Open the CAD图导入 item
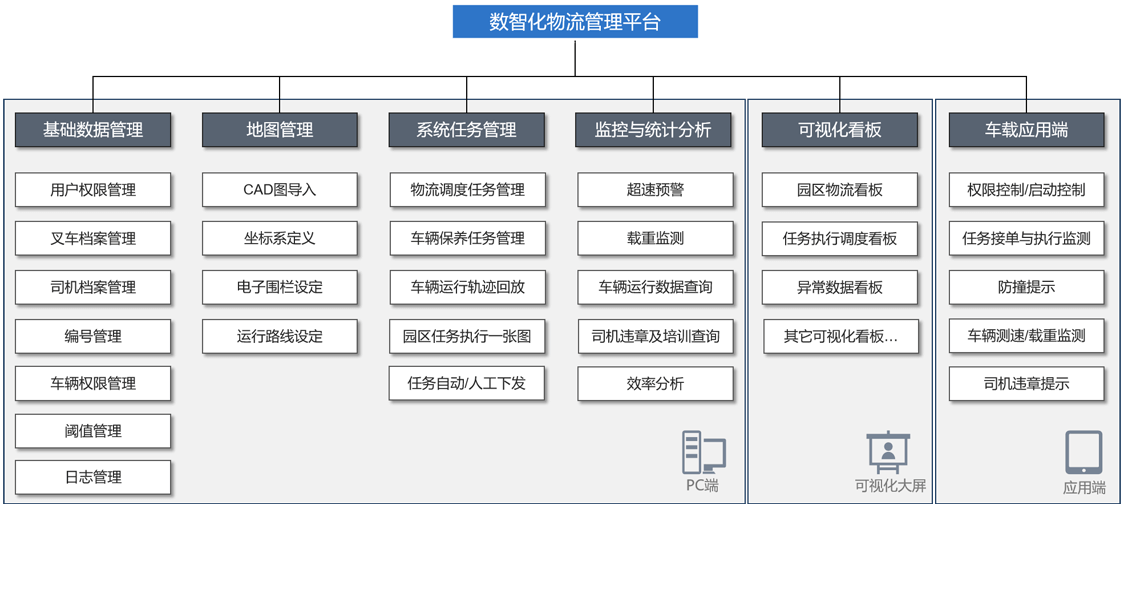Image resolution: width=1124 pixels, height=596 pixels. tap(280, 190)
